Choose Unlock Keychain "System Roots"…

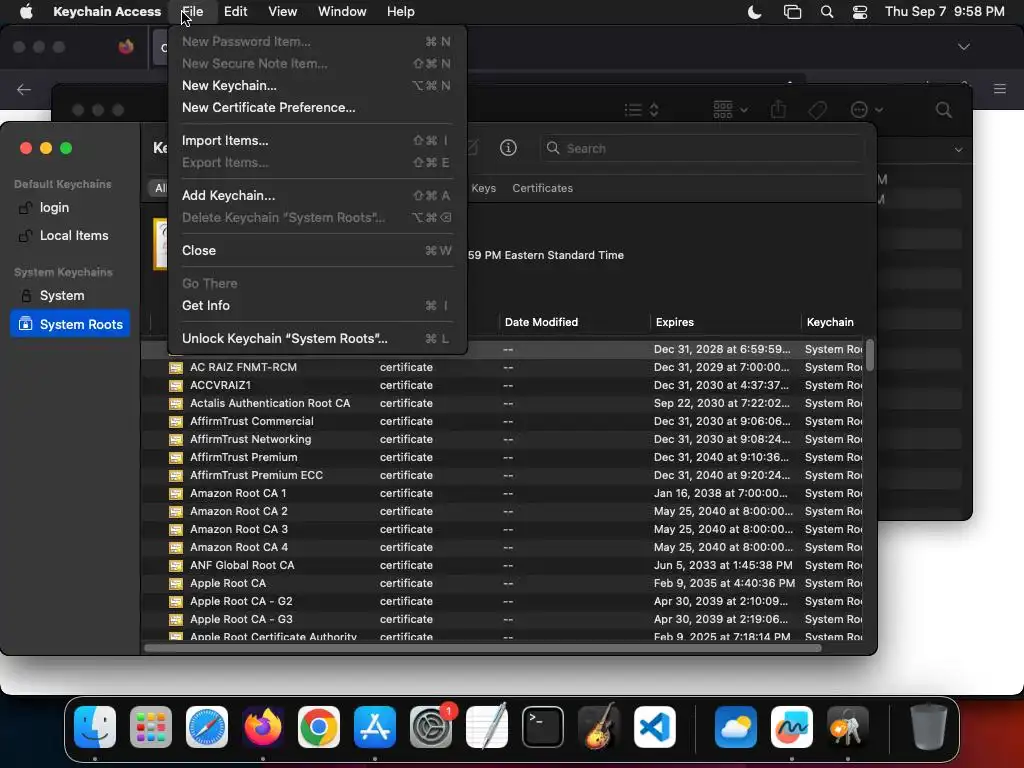point(316,338)
